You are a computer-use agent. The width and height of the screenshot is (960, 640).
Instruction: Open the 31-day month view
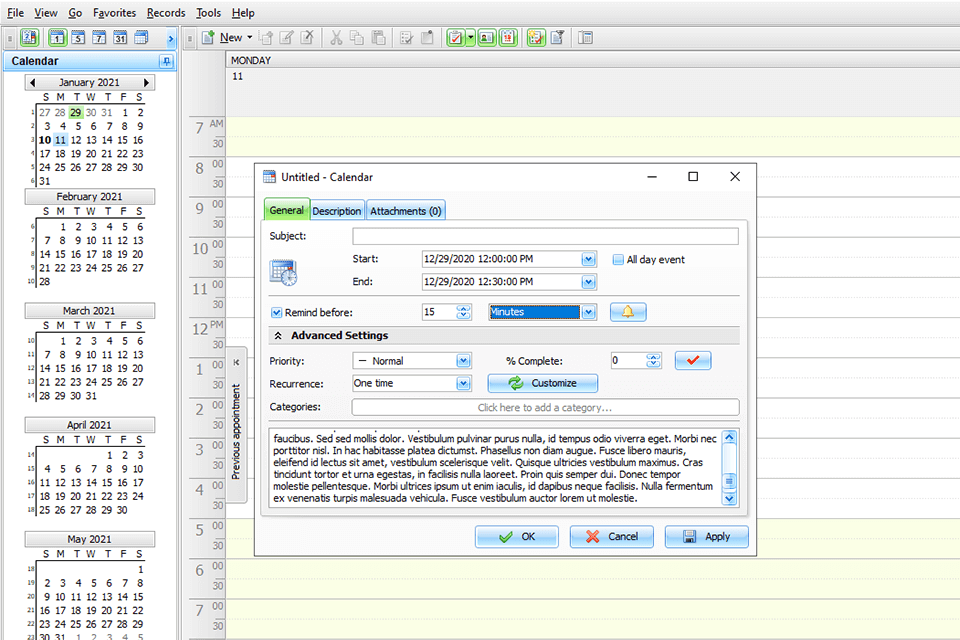[120, 38]
